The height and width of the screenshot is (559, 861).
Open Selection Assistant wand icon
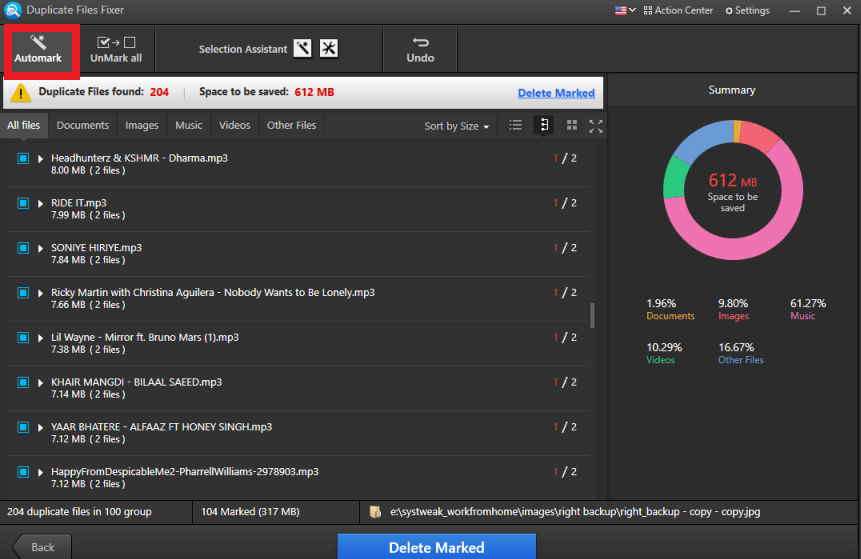point(303,48)
